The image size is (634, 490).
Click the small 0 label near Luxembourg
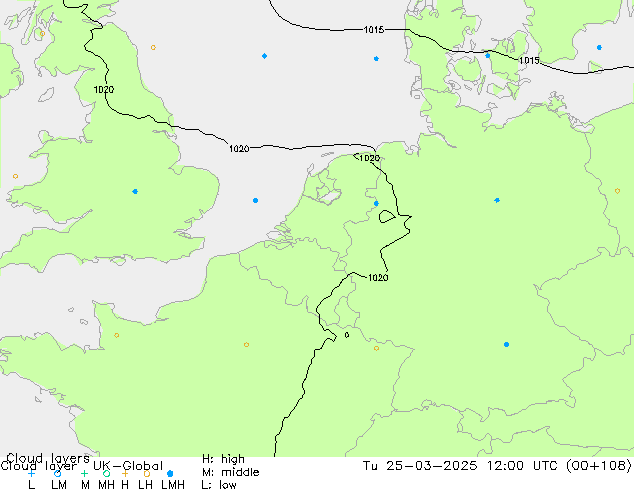347,335
